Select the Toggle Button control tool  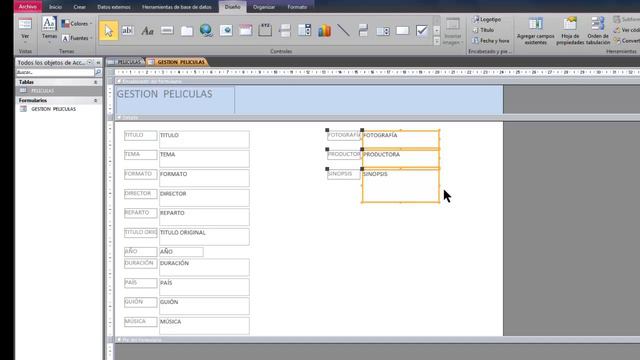[x=363, y=31]
